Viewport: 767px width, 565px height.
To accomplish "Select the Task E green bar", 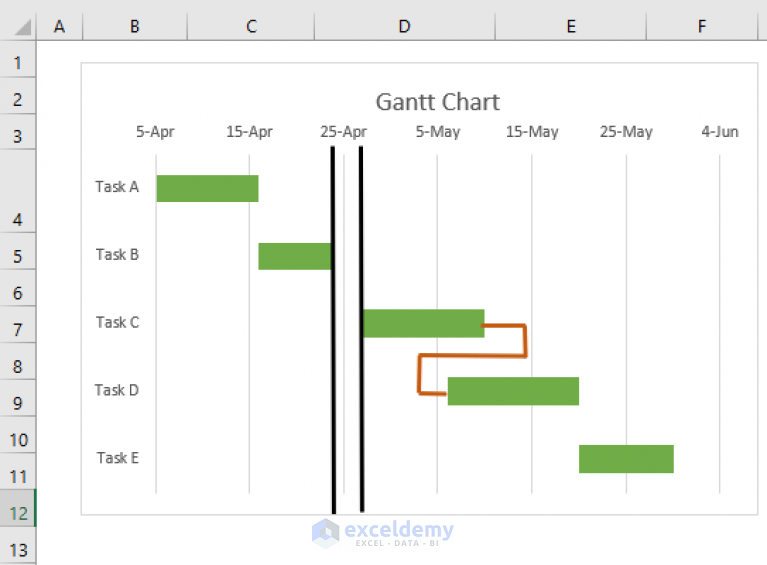I will [x=626, y=459].
